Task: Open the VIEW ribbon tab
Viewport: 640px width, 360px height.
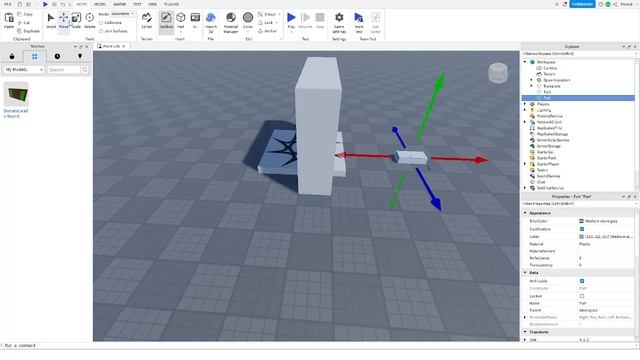Action: pos(153,4)
